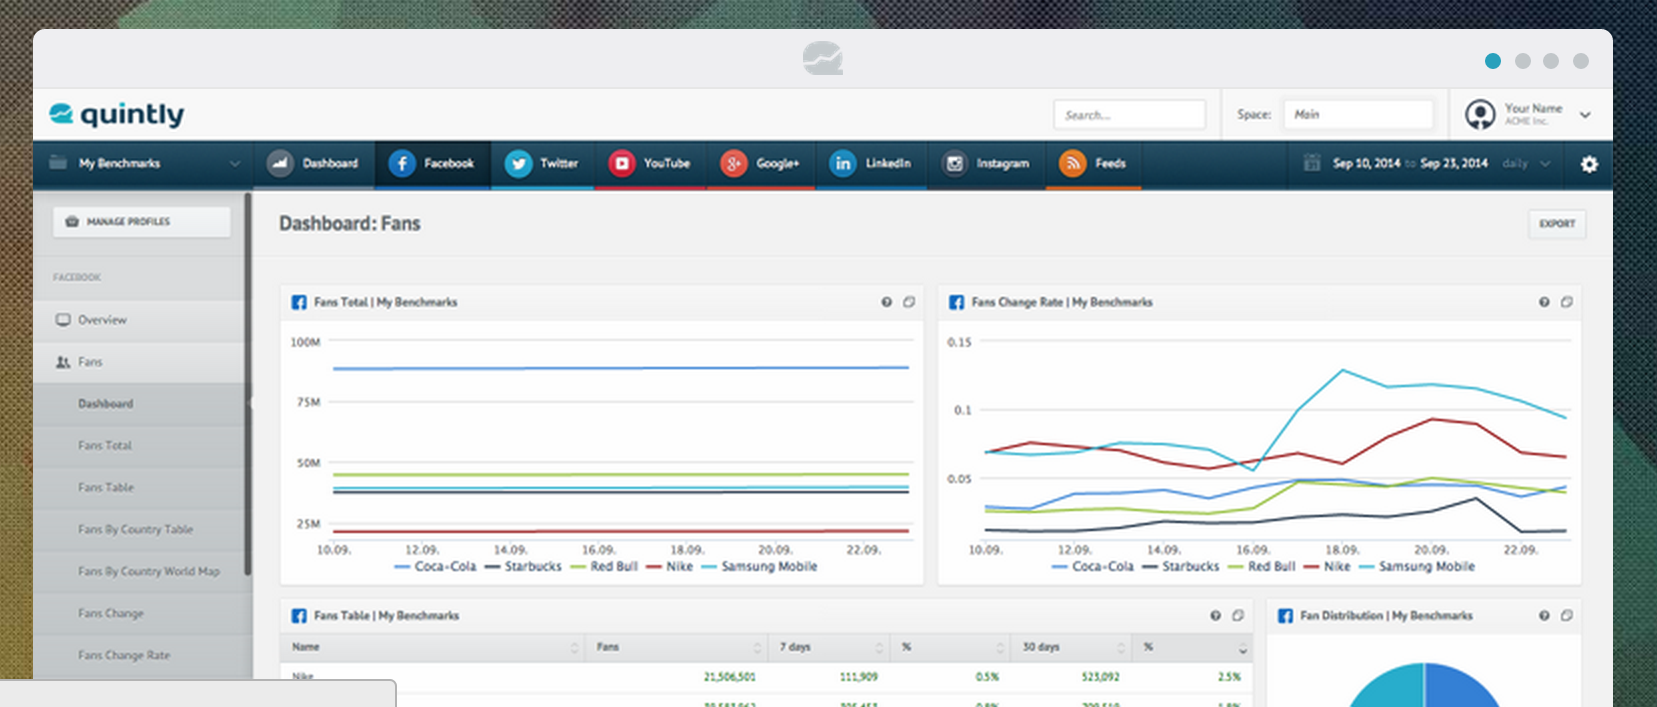Maximize the Fan Distribution widget
The height and width of the screenshot is (707, 1657).
[1567, 616]
